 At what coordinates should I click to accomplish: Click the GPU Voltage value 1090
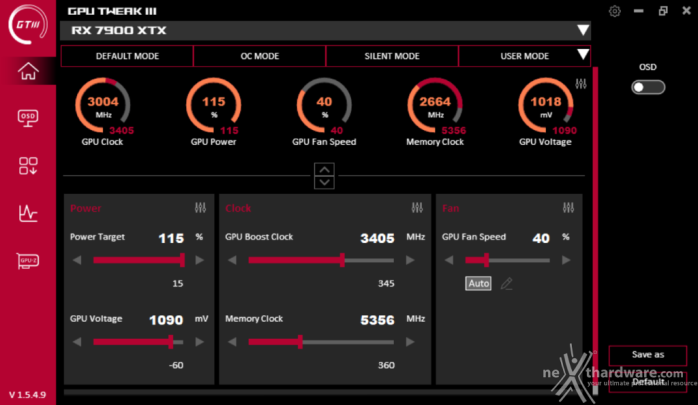pos(166,320)
